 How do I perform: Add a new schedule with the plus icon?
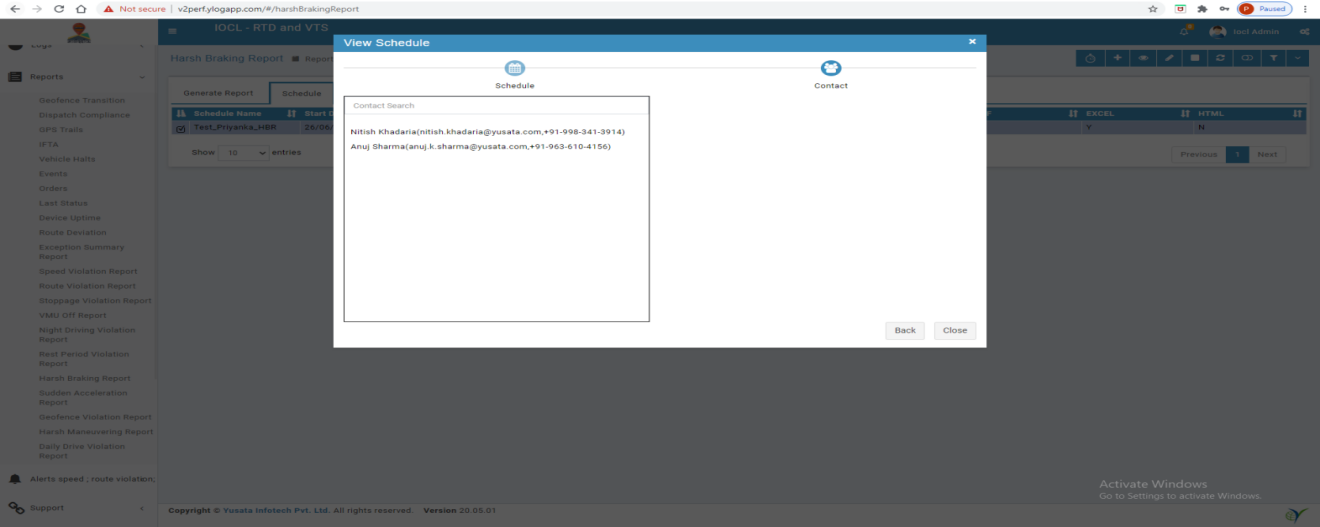click(x=1117, y=58)
